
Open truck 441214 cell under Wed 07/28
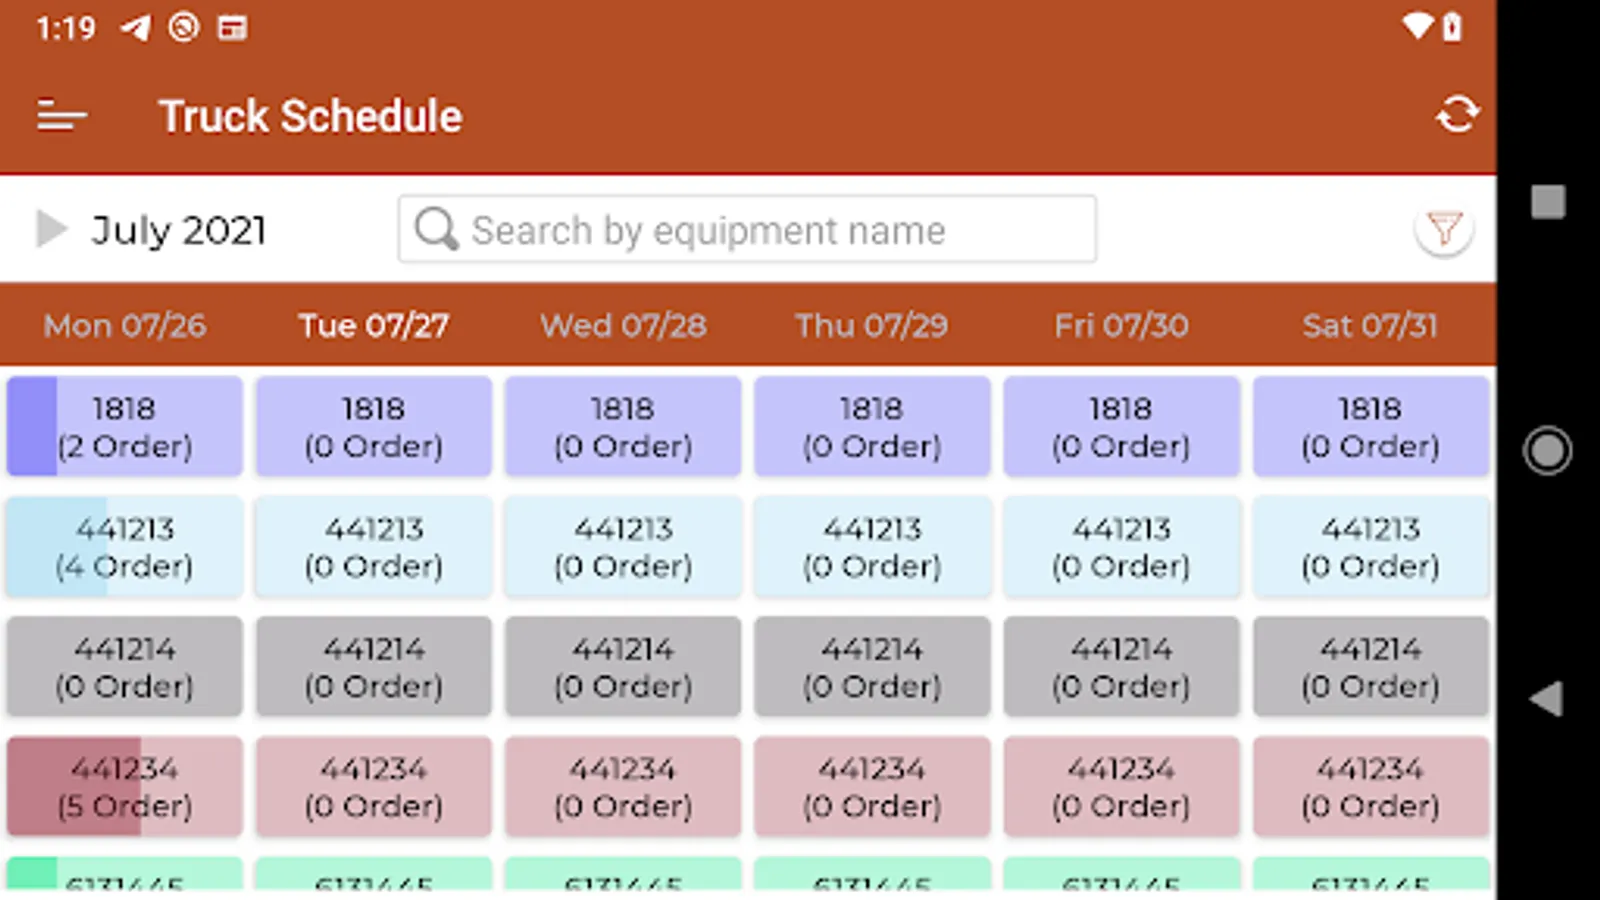click(x=623, y=666)
